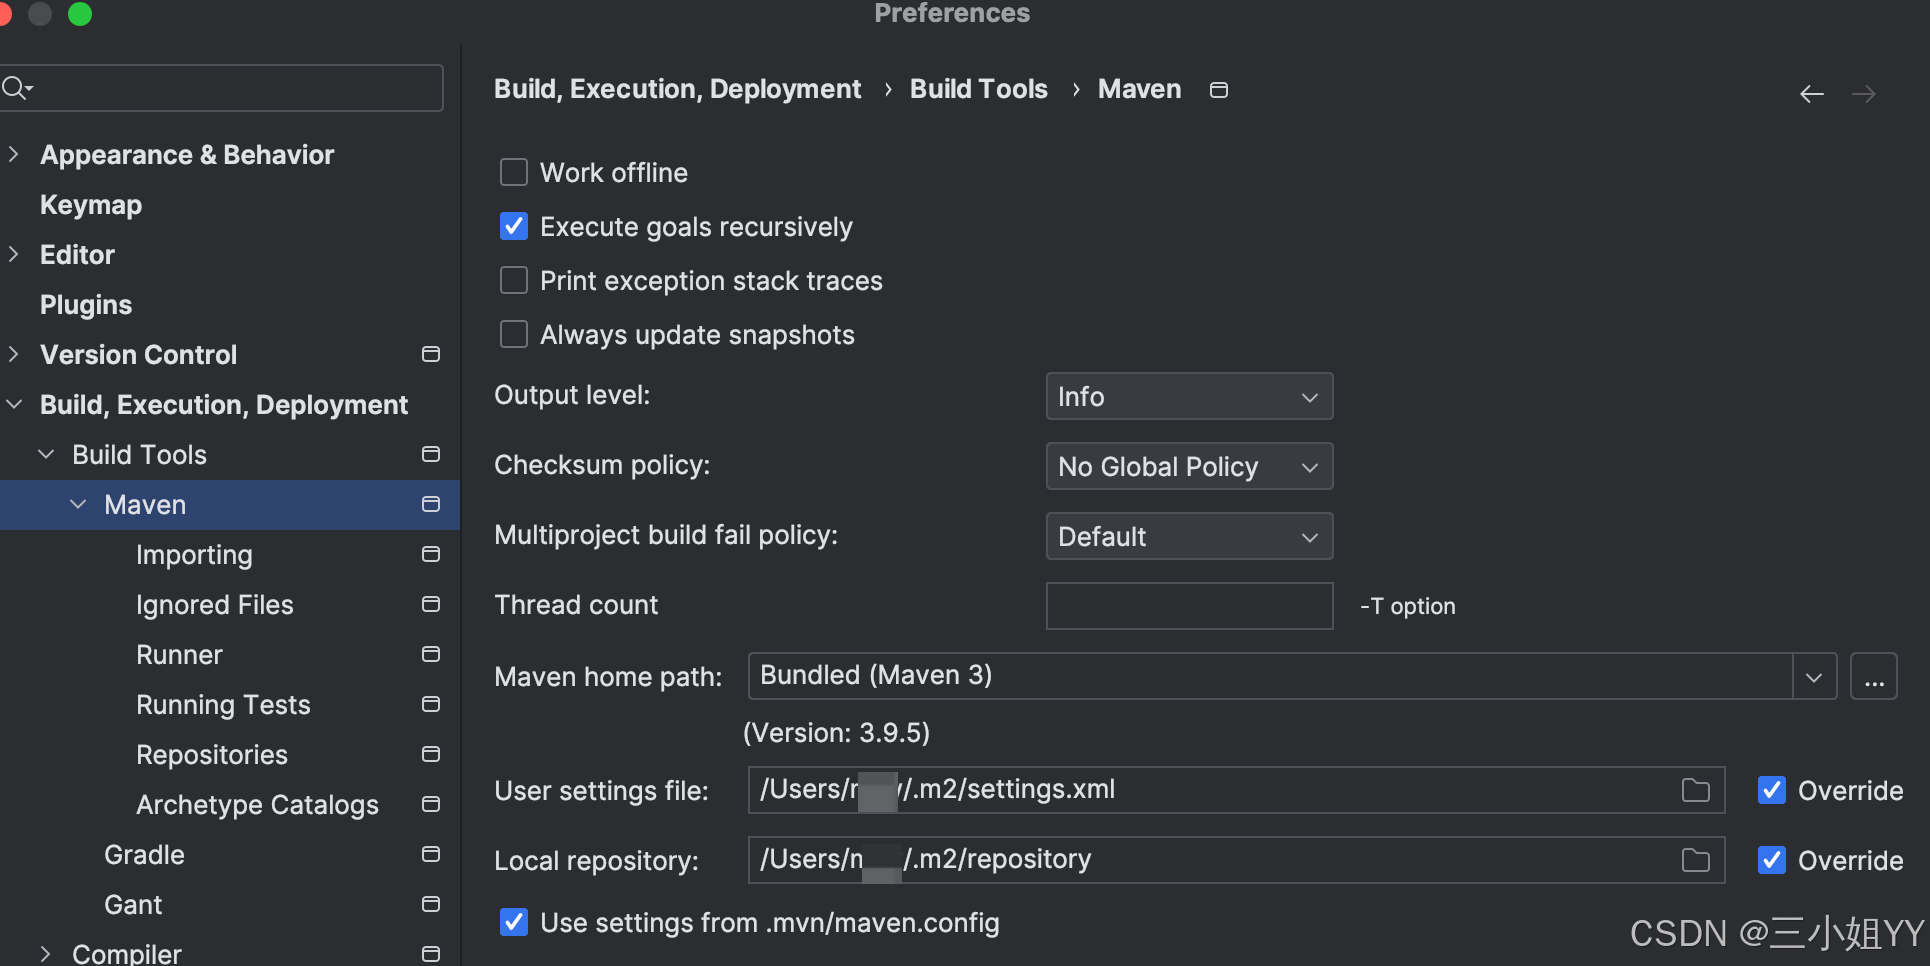Browse folder for User settings file
This screenshot has height=966, width=1930.
[1696, 790]
